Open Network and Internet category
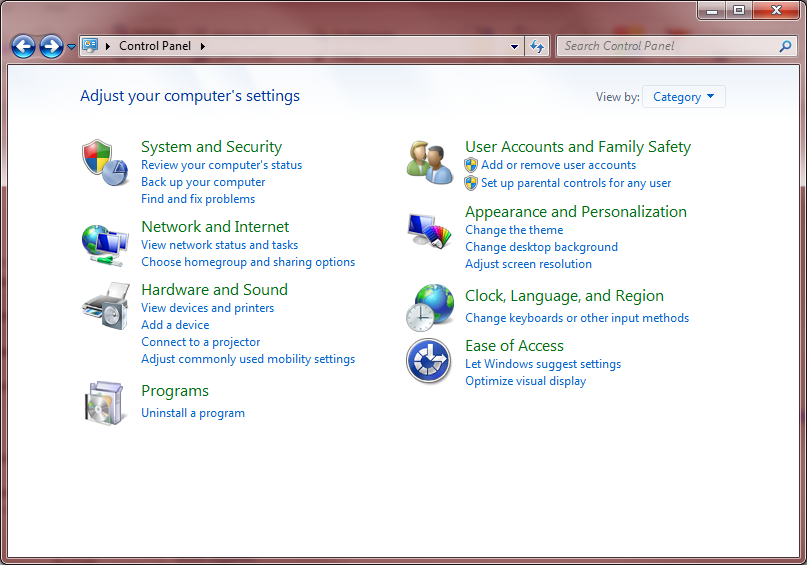The image size is (807, 565). point(215,226)
